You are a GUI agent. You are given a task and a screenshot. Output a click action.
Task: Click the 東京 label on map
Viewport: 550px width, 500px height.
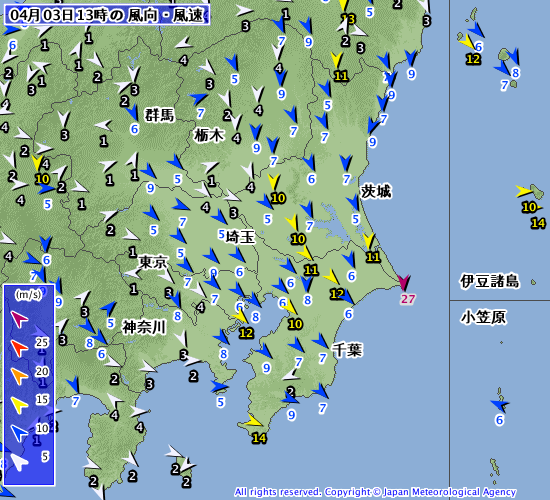(153, 262)
